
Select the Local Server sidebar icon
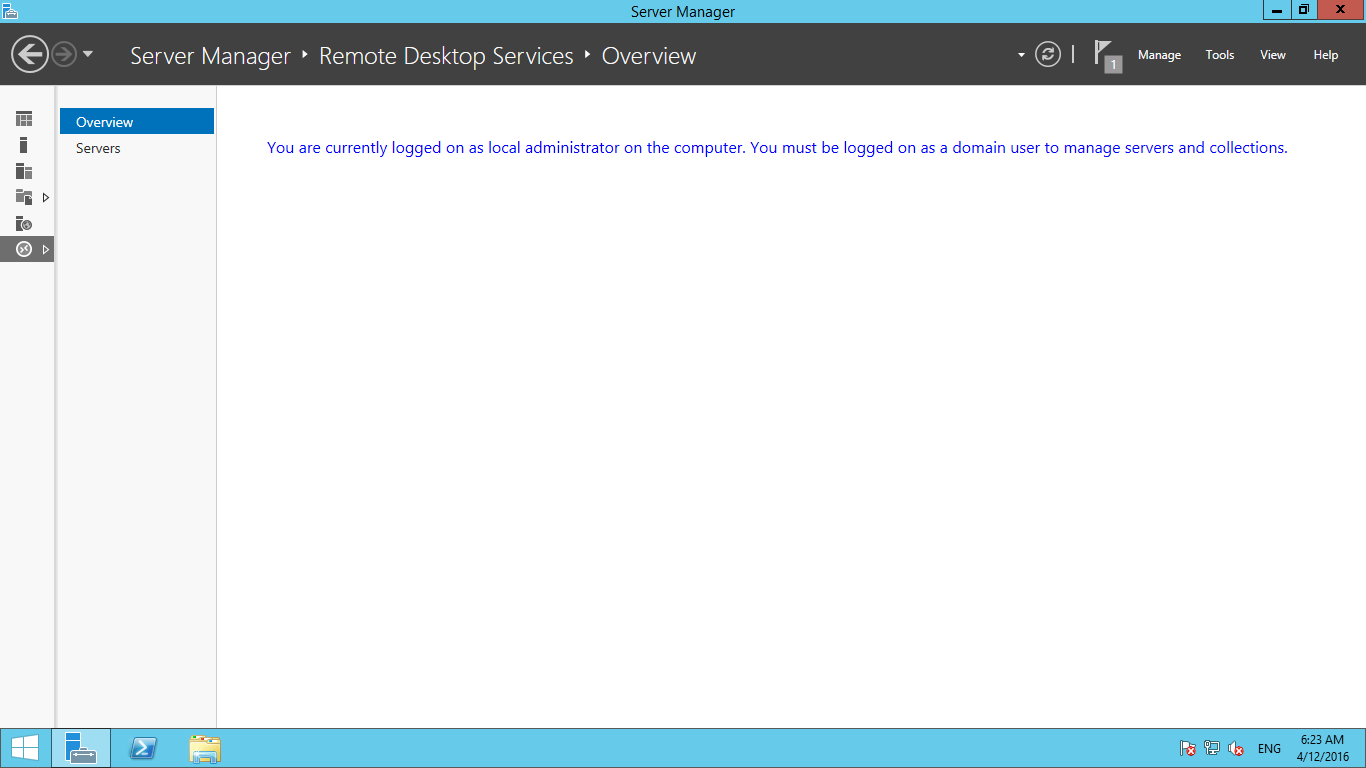pyautogui.click(x=24, y=145)
